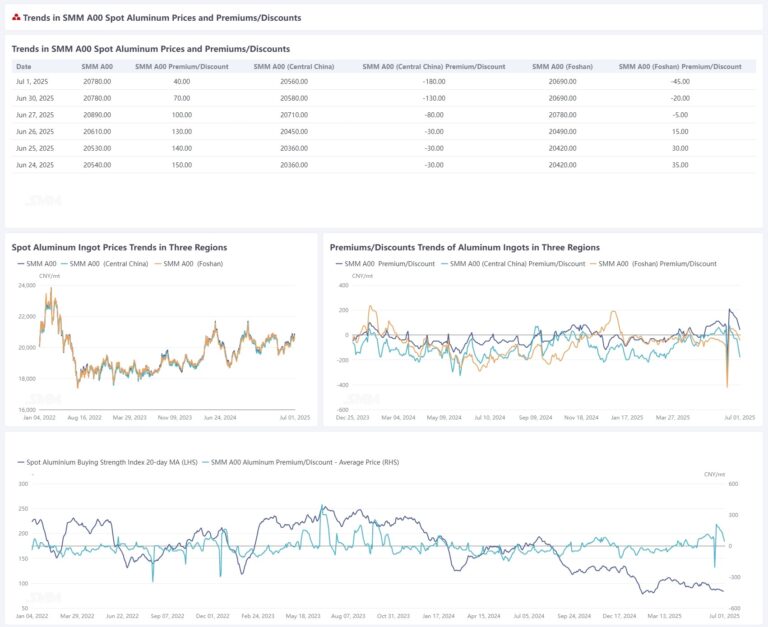Click the Jul 10, 2024 axis label
768x627 pixels.
coord(489,418)
